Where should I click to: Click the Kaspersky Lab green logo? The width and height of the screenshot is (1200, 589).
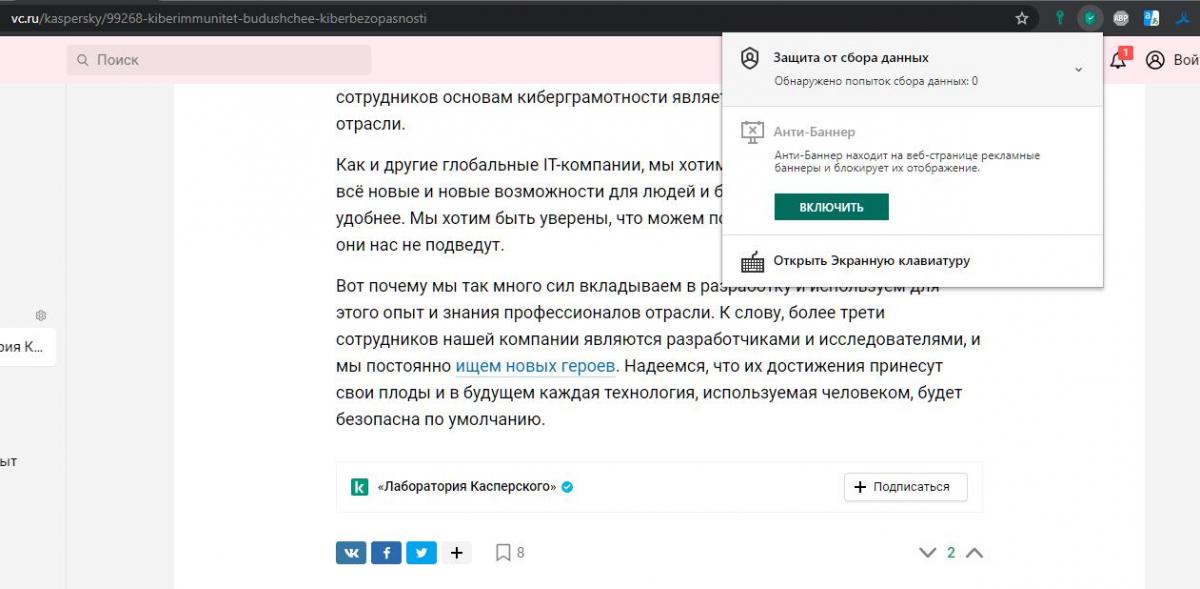359,487
